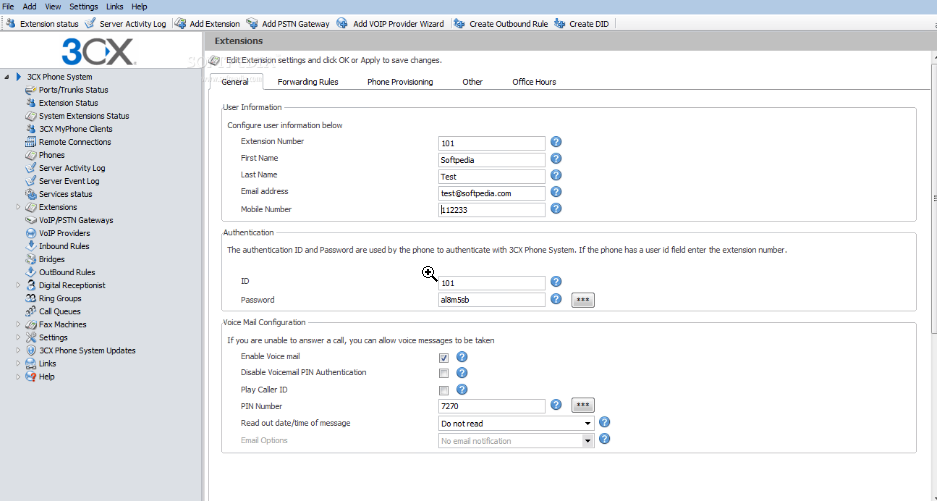This screenshot has height=501, width=937.
Task: Disable the Enable Voice mail checkbox
Action: click(x=443, y=357)
